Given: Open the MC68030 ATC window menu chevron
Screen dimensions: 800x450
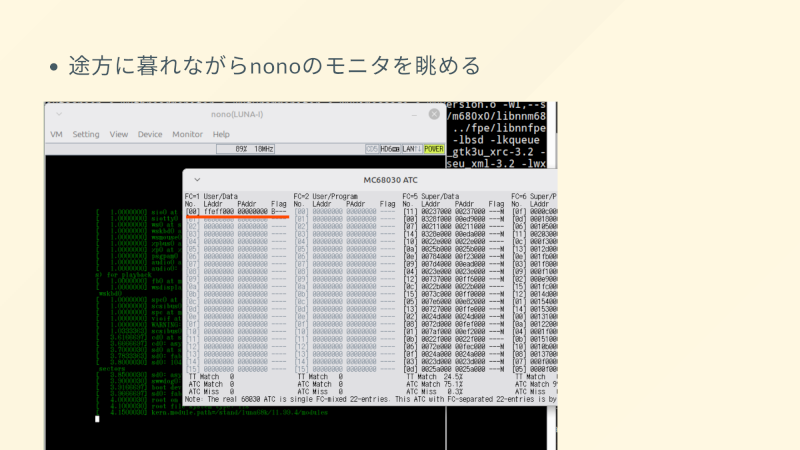Looking at the screenshot, I should click(x=197, y=179).
